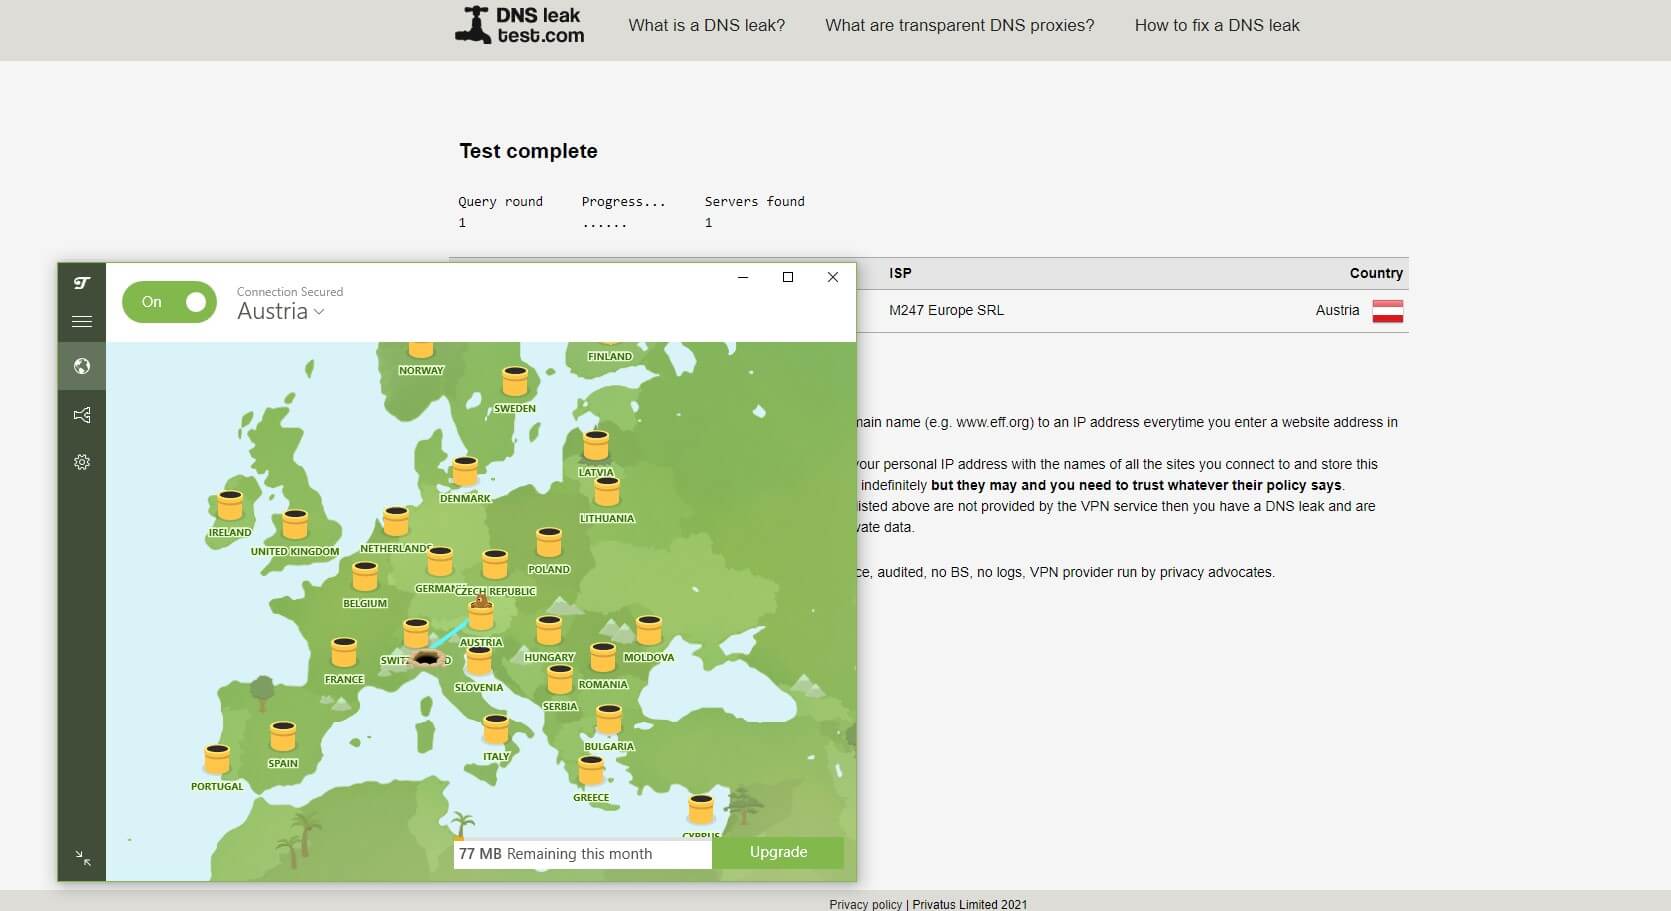Image resolution: width=1671 pixels, height=911 pixels.
Task: Select the Spain tunnel on map
Action: (283, 736)
